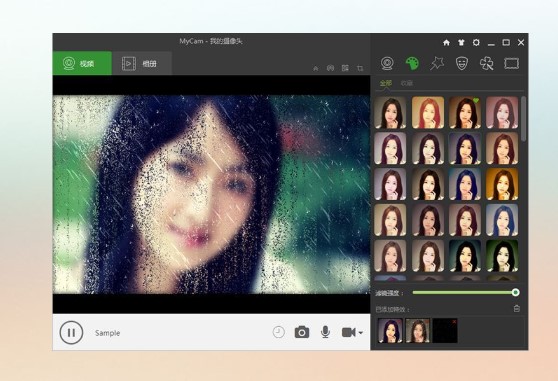Open the face mask effects panel
The height and width of the screenshot is (381, 558).
[x=462, y=63]
